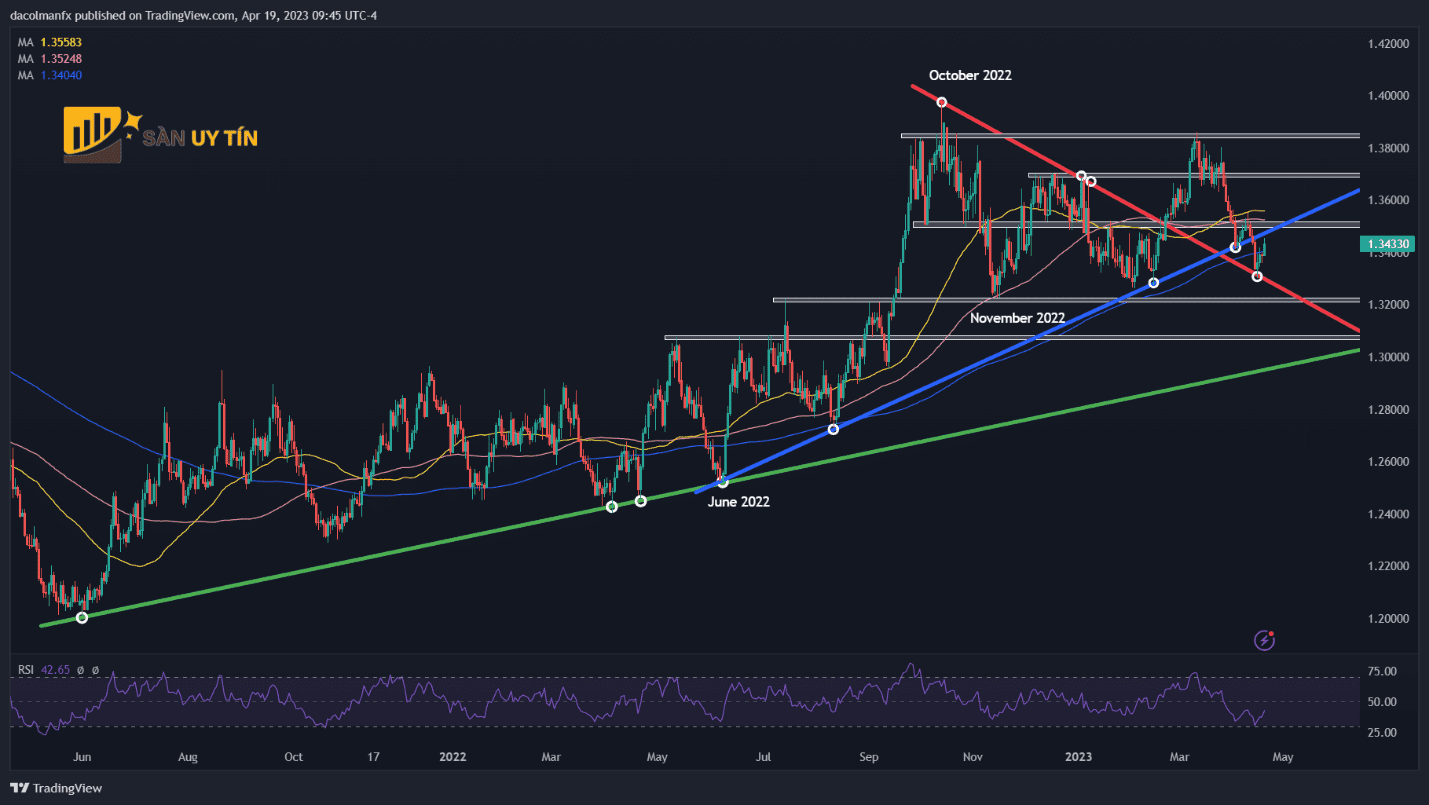The image size is (1429, 805).
Task: Click the "October 2022" chart annotation
Action: (x=970, y=75)
